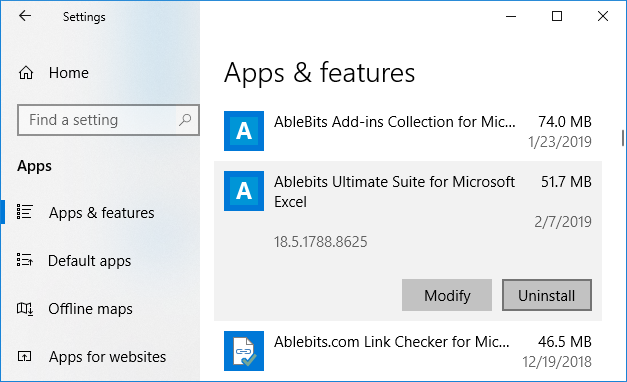Click the Apps & features list icon
The height and width of the screenshot is (382, 627).
[x=24, y=212]
